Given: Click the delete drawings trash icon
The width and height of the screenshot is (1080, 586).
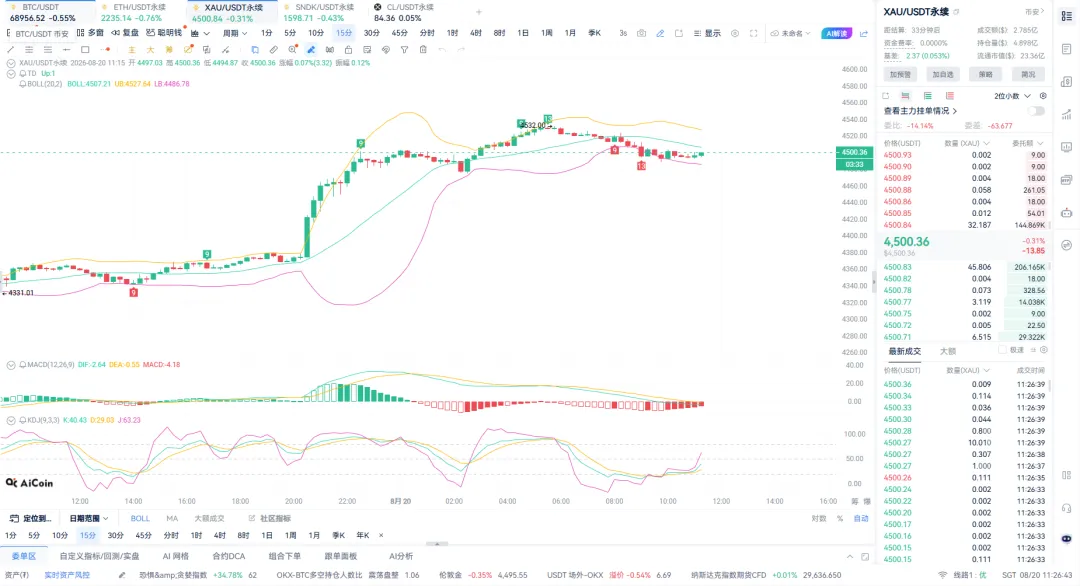Looking at the screenshot, I should (424, 50).
